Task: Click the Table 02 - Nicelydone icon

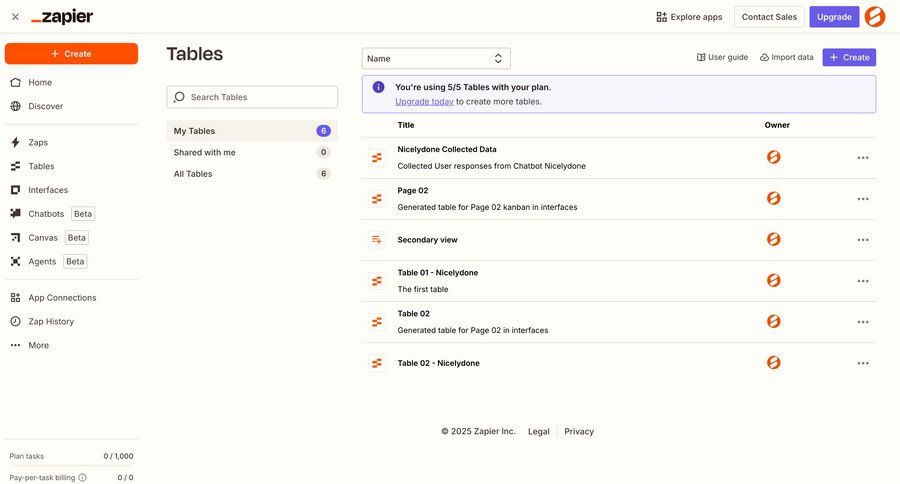Action: pyautogui.click(x=377, y=363)
